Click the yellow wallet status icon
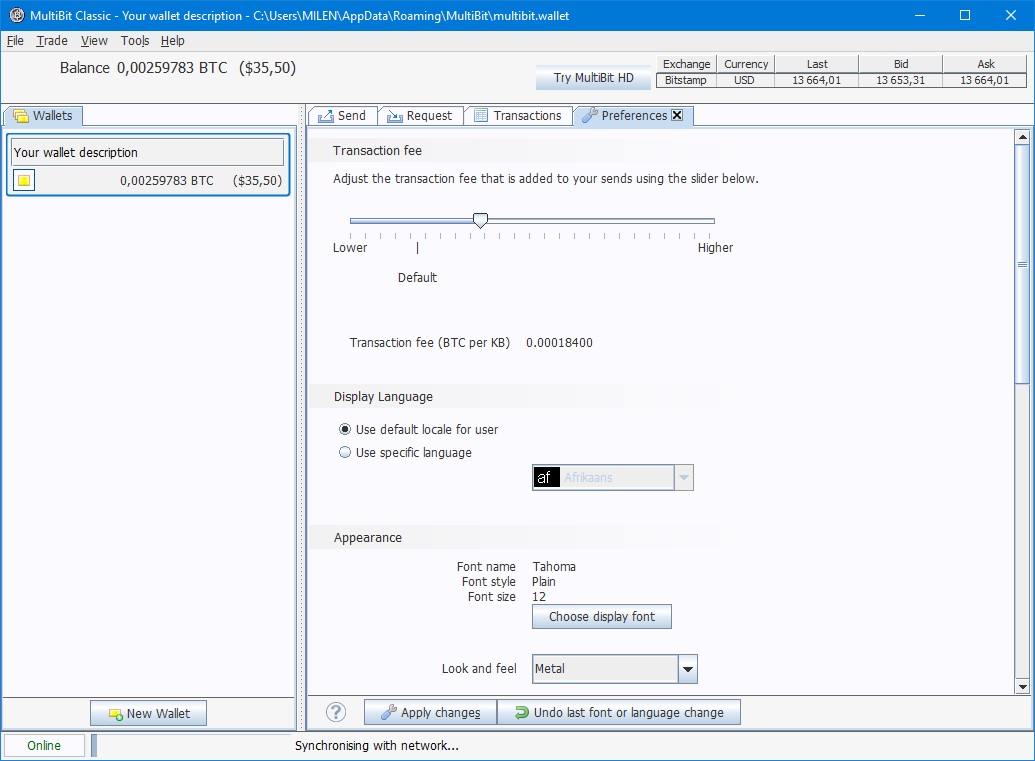This screenshot has width=1035, height=761. [x=24, y=180]
